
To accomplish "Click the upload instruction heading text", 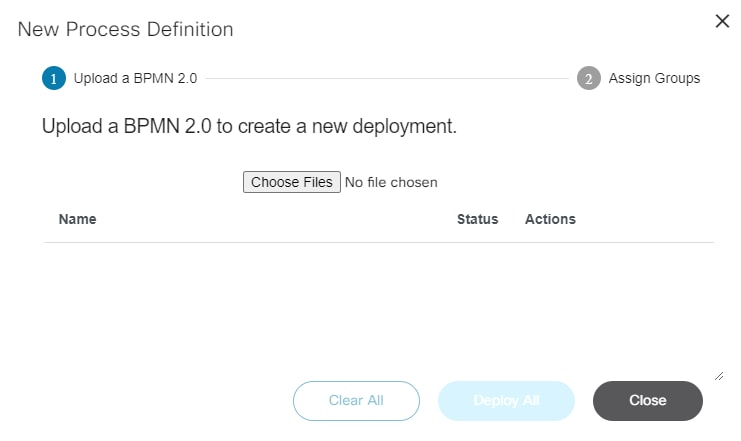I will pyautogui.click(x=249, y=128).
